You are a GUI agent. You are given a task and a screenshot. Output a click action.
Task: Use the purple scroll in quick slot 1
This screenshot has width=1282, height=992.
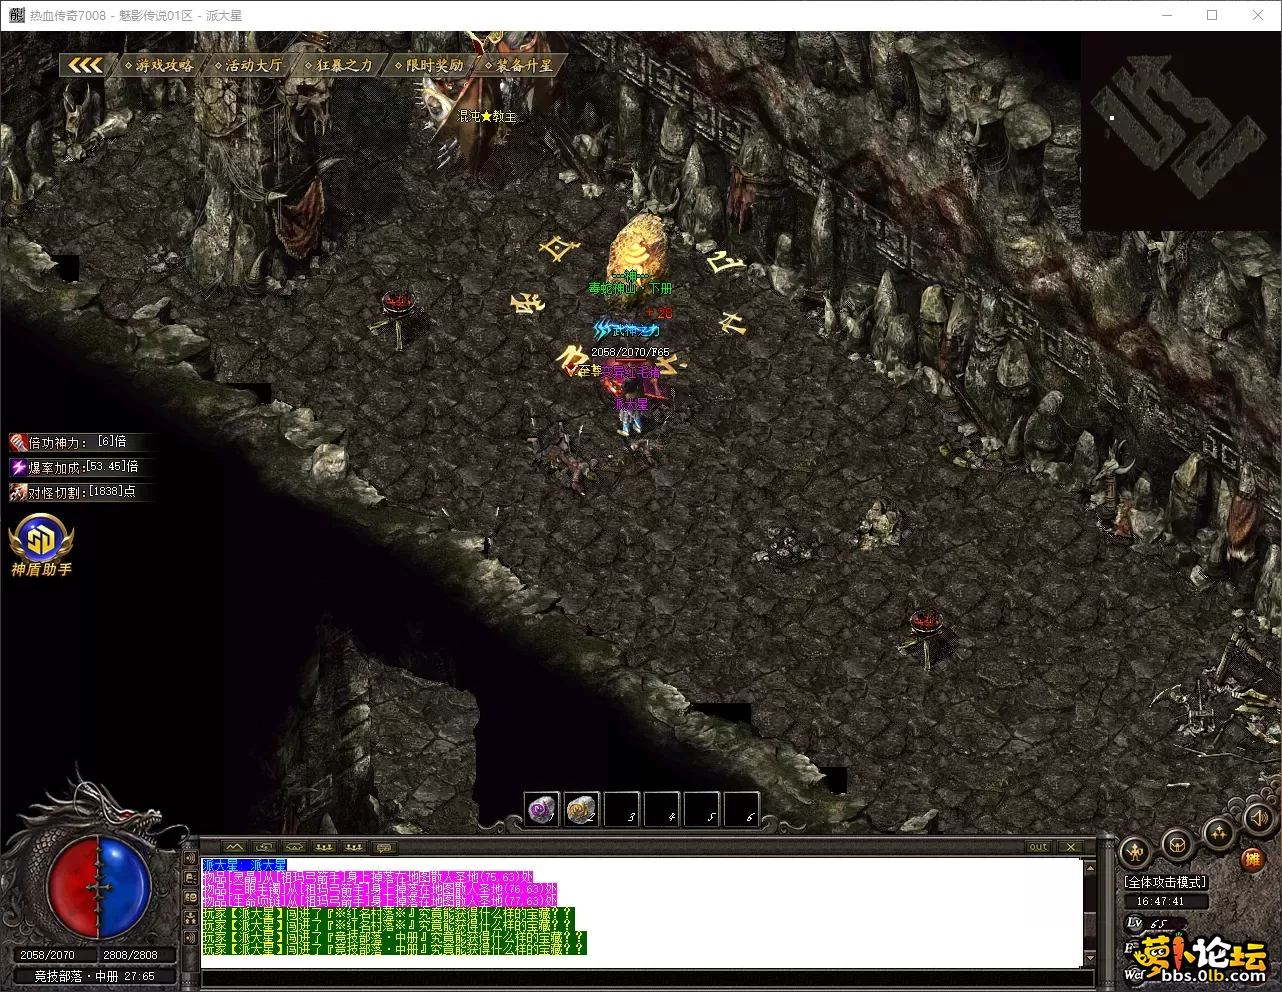(542, 809)
